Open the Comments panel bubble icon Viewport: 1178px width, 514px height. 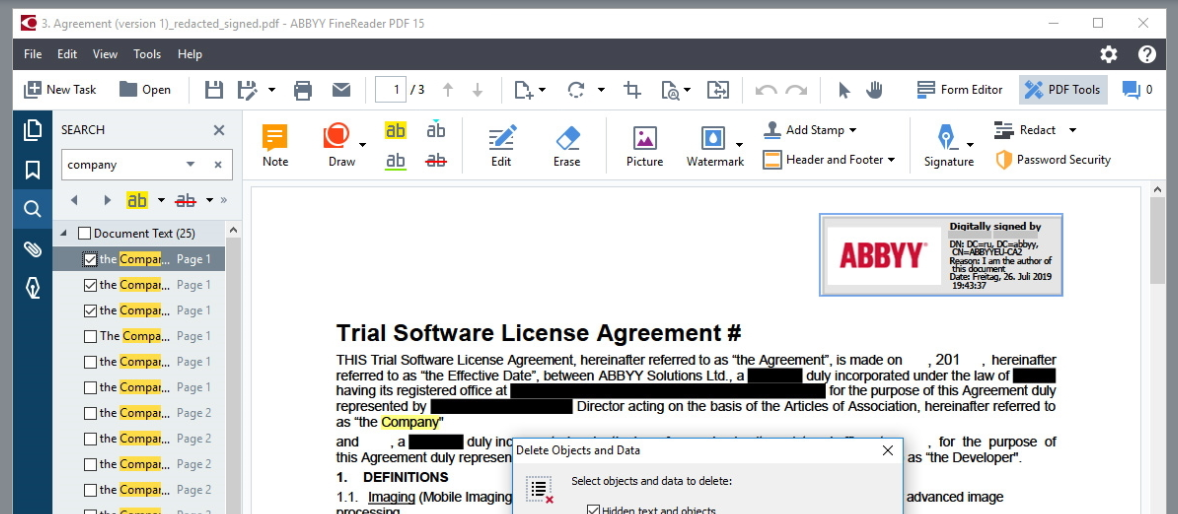point(1131,90)
